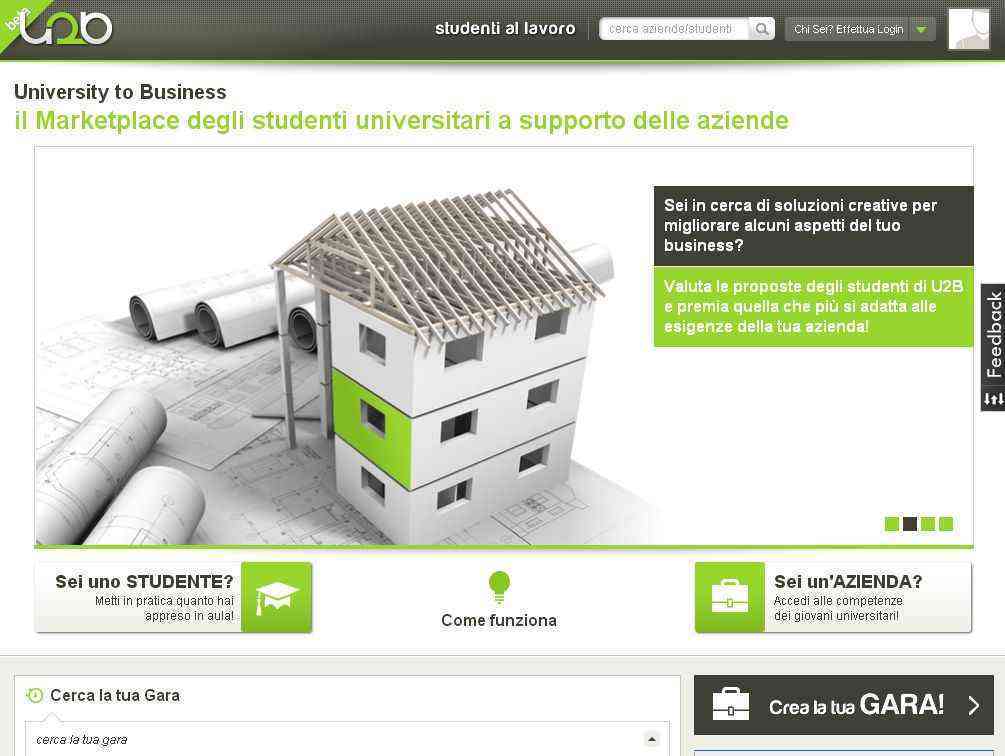Image resolution: width=1005 pixels, height=756 pixels.
Task: Open the Come funziona link
Action: [x=499, y=620]
